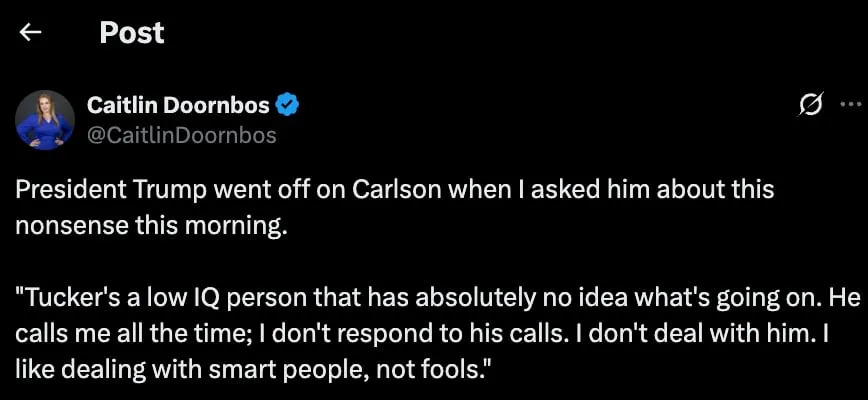Click the Caitlin Doornbos display name

[178, 105]
